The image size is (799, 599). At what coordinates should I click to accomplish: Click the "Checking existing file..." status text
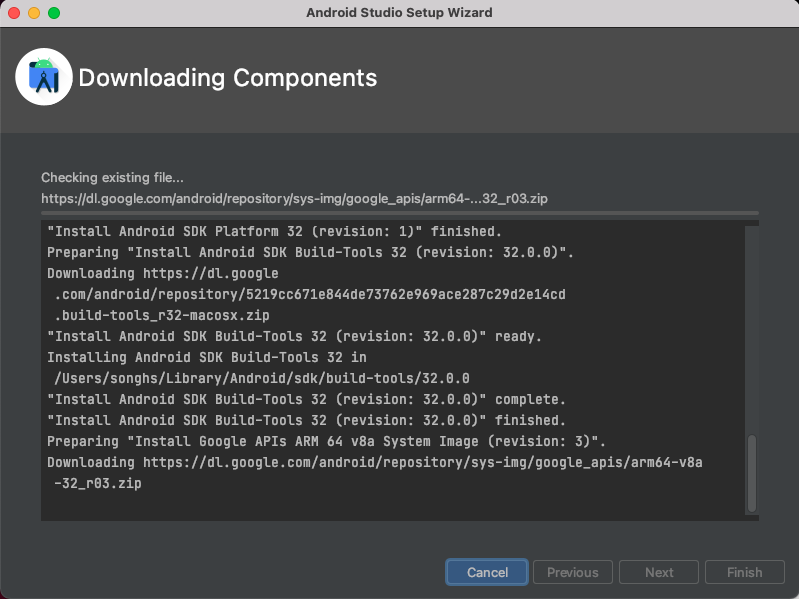tap(112, 177)
